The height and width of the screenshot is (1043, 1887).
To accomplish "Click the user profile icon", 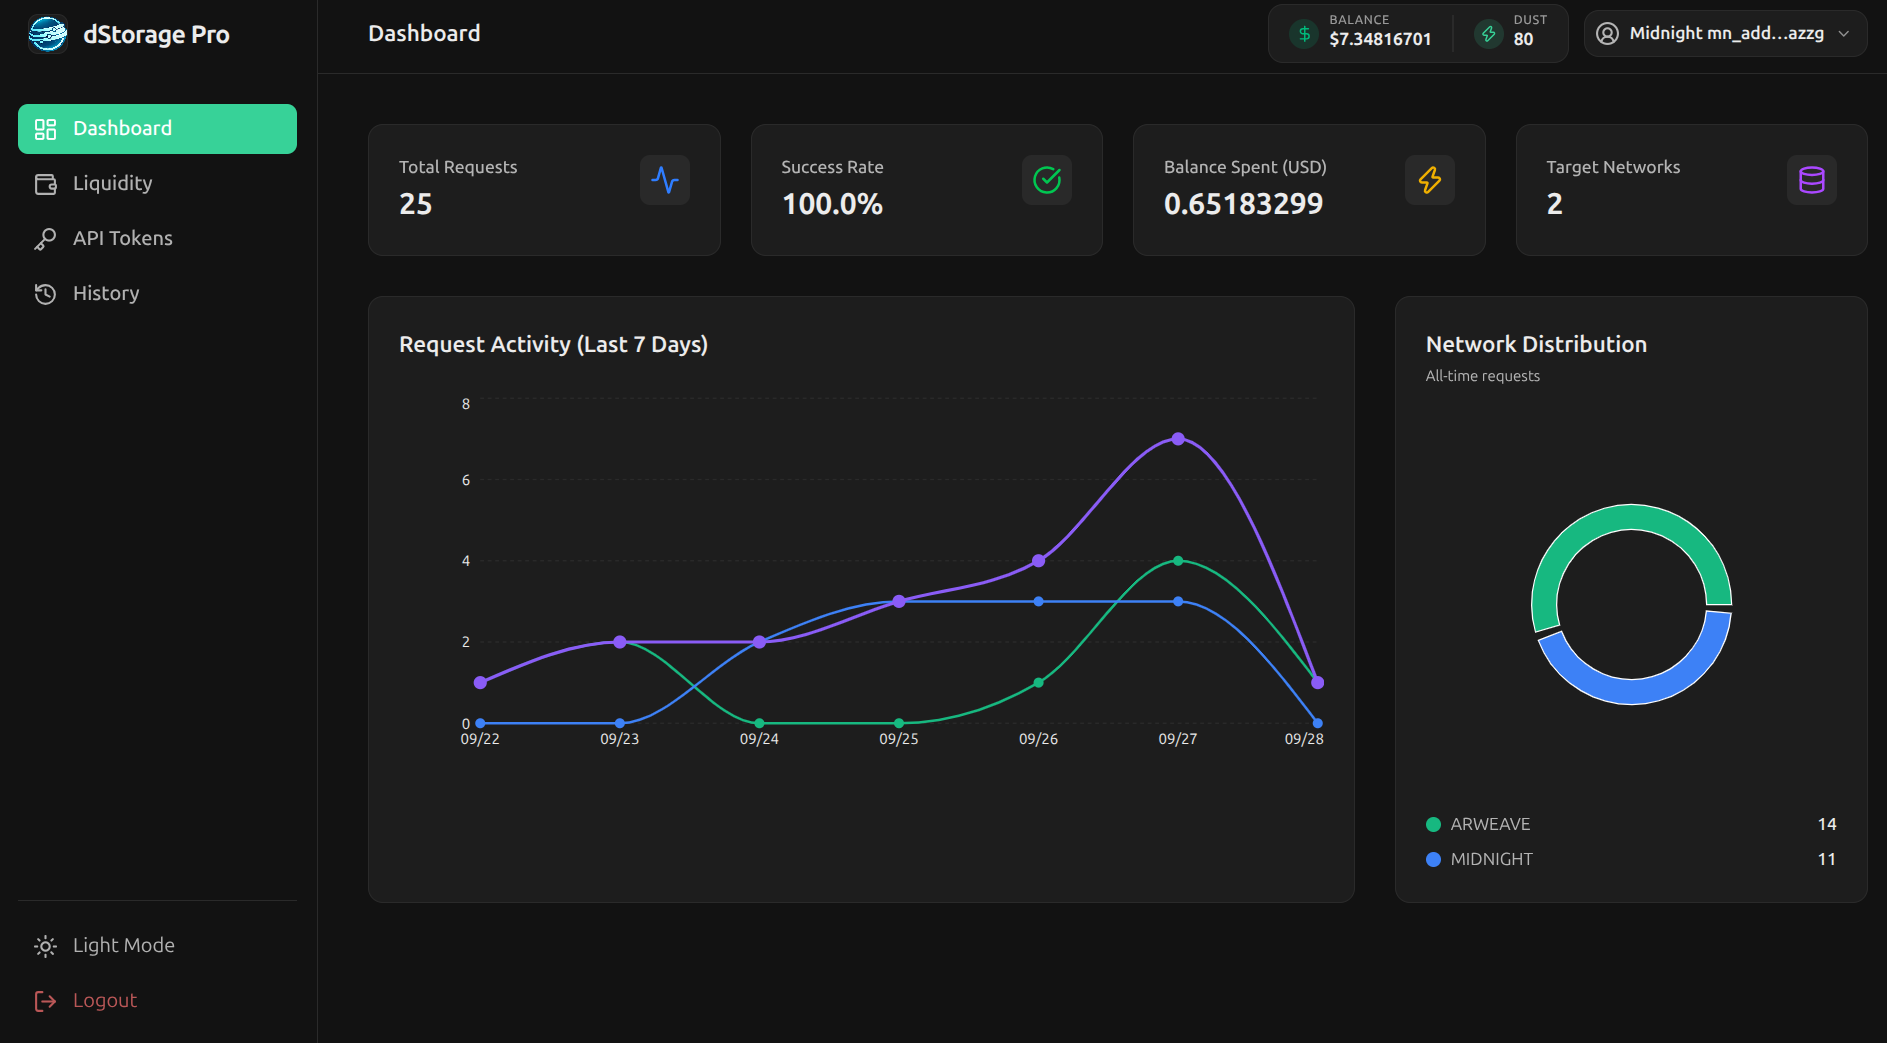I will (x=1607, y=34).
